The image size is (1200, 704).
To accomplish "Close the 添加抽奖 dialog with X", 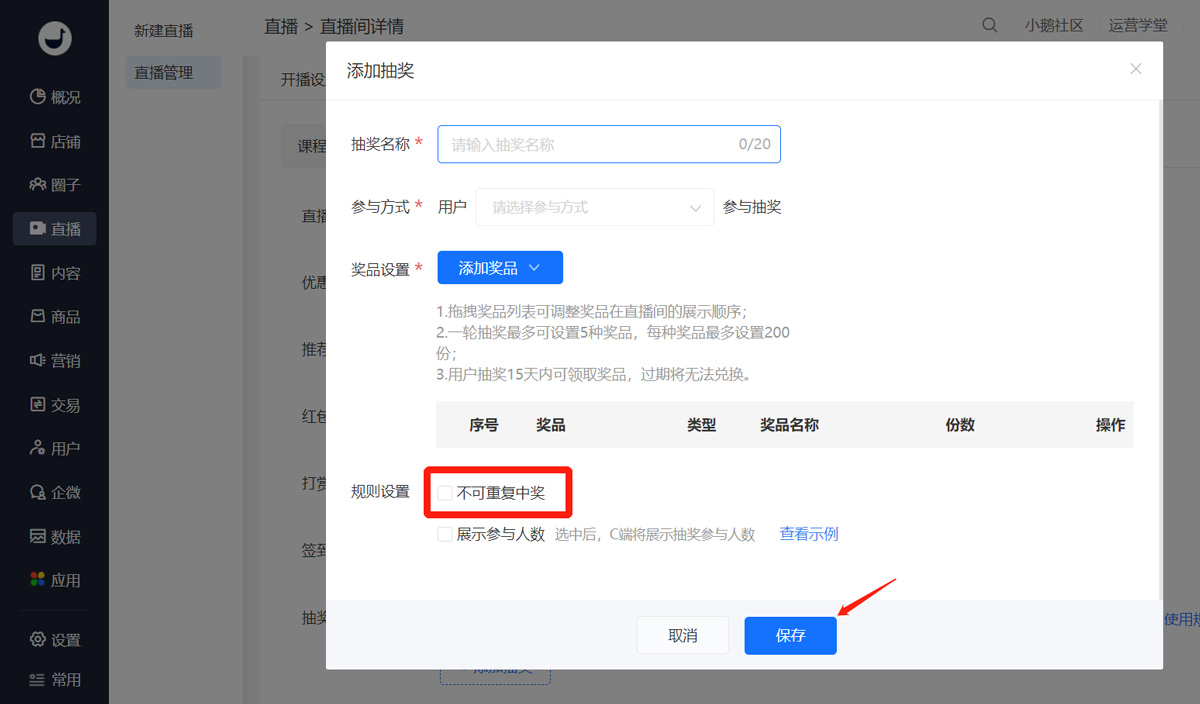I will point(1135,69).
